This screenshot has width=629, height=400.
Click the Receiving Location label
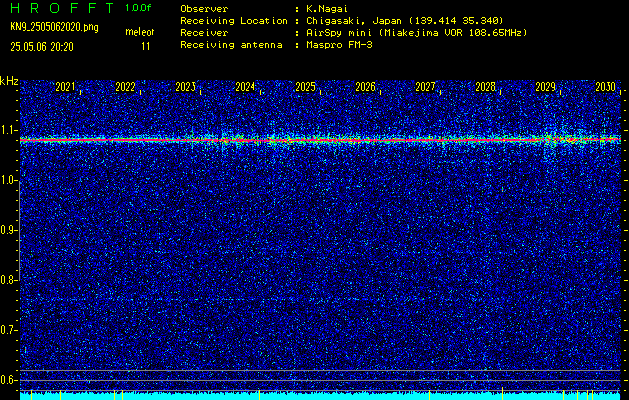234,21
